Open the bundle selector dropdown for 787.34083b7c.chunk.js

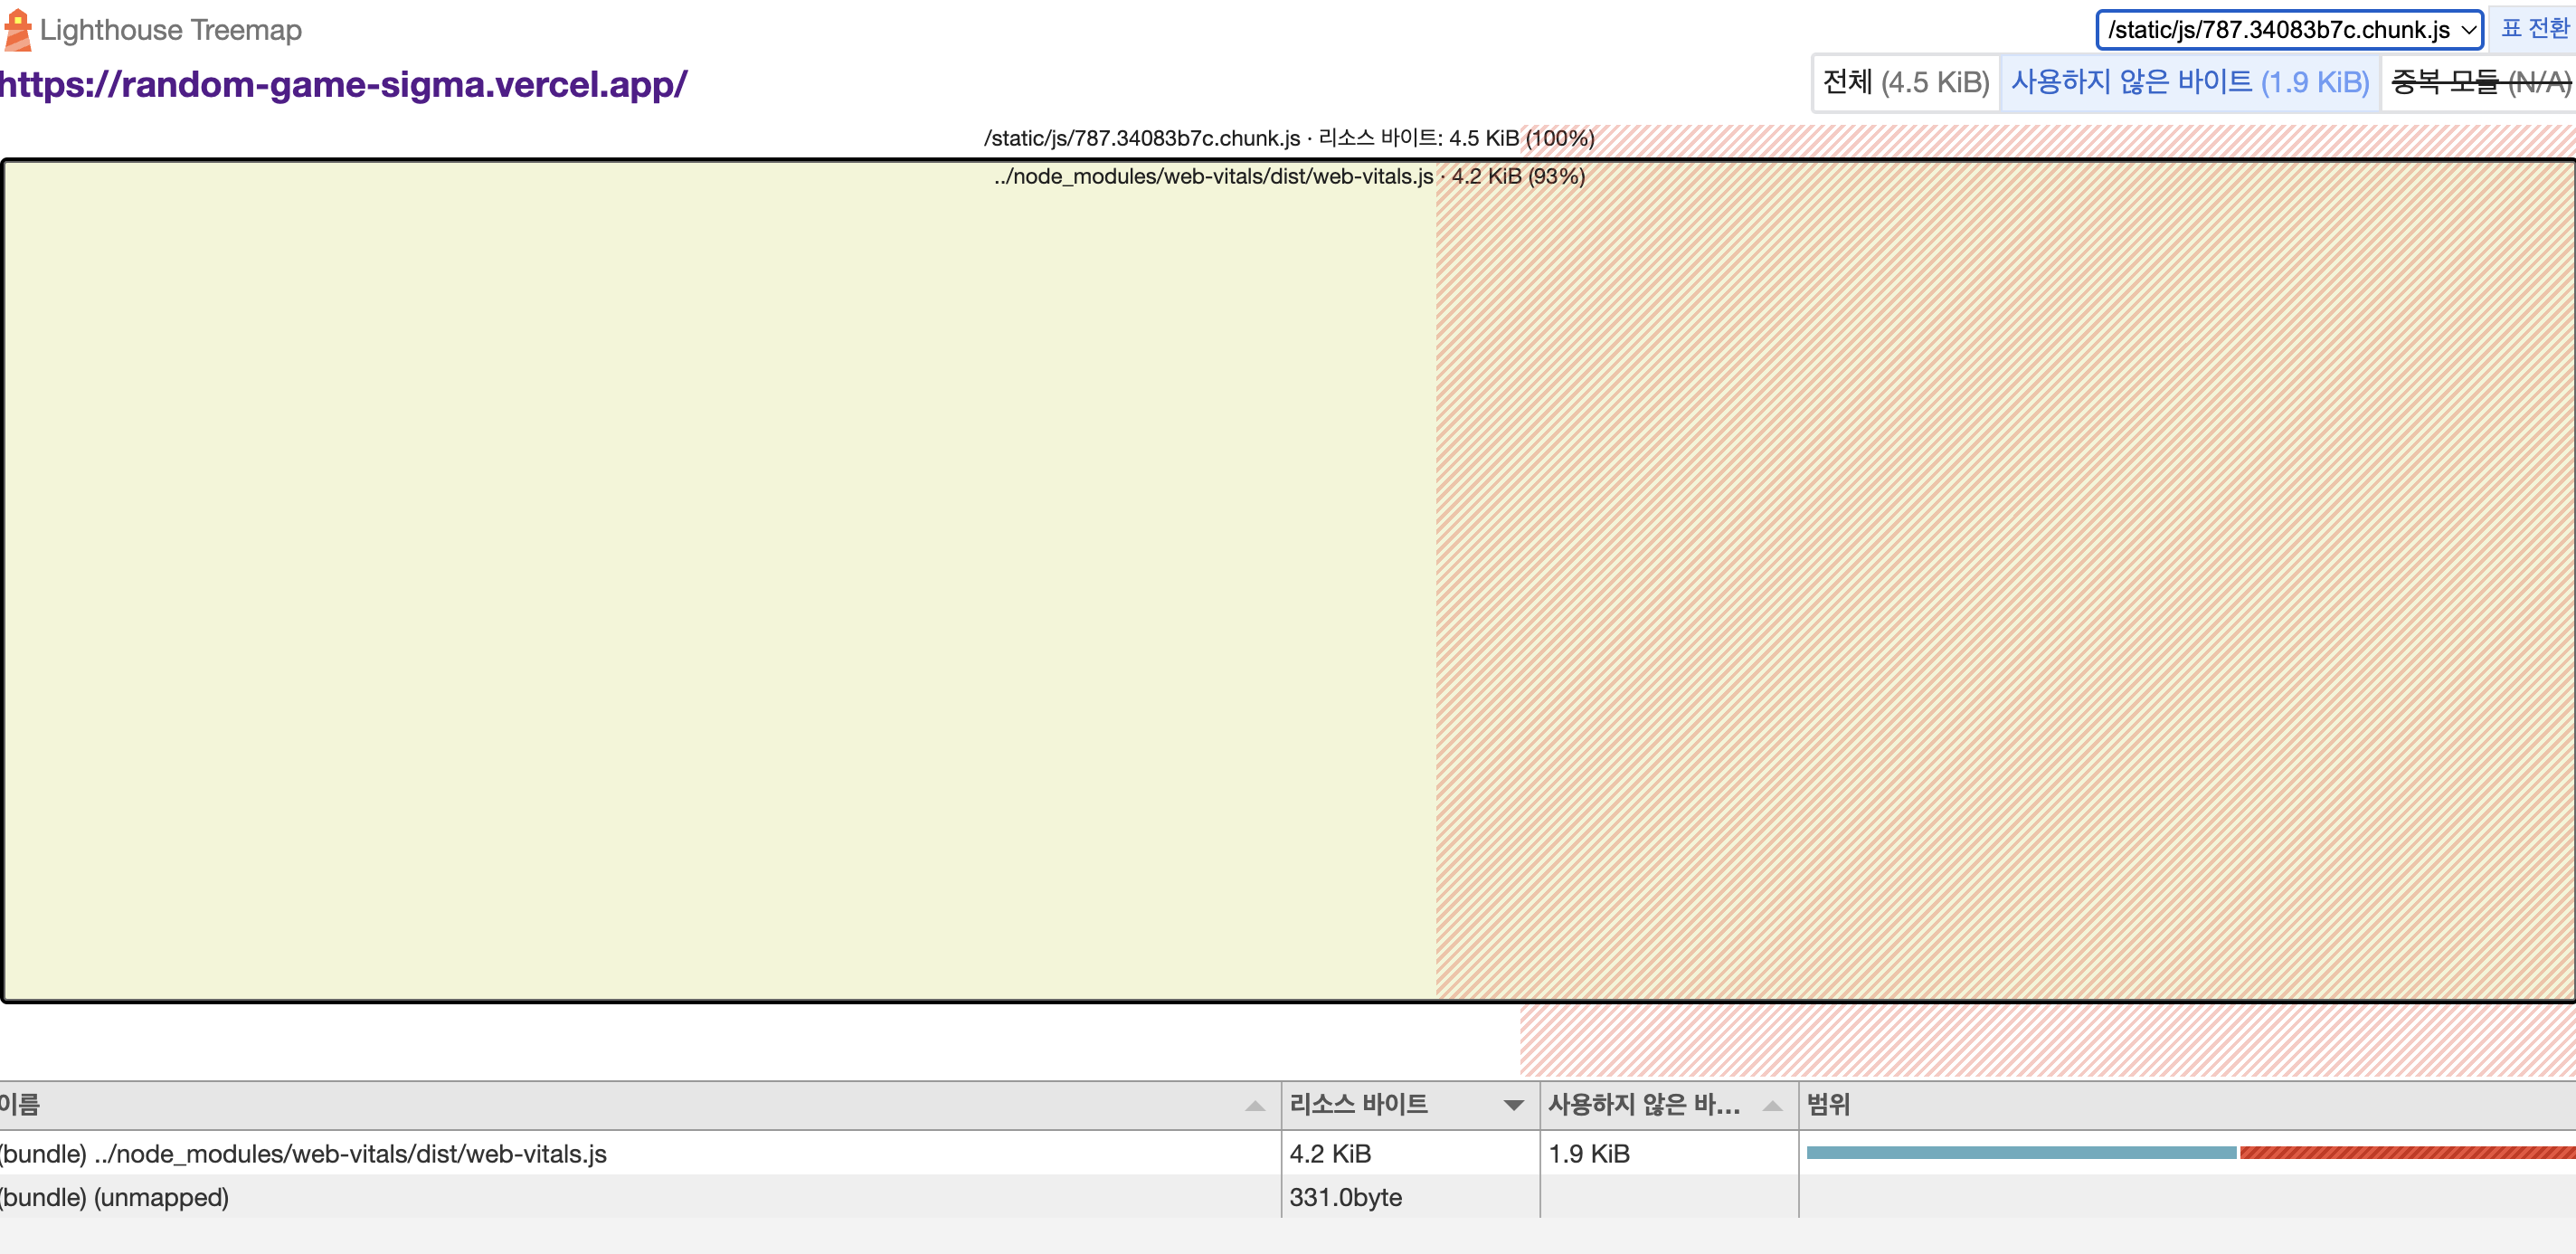2288,30
